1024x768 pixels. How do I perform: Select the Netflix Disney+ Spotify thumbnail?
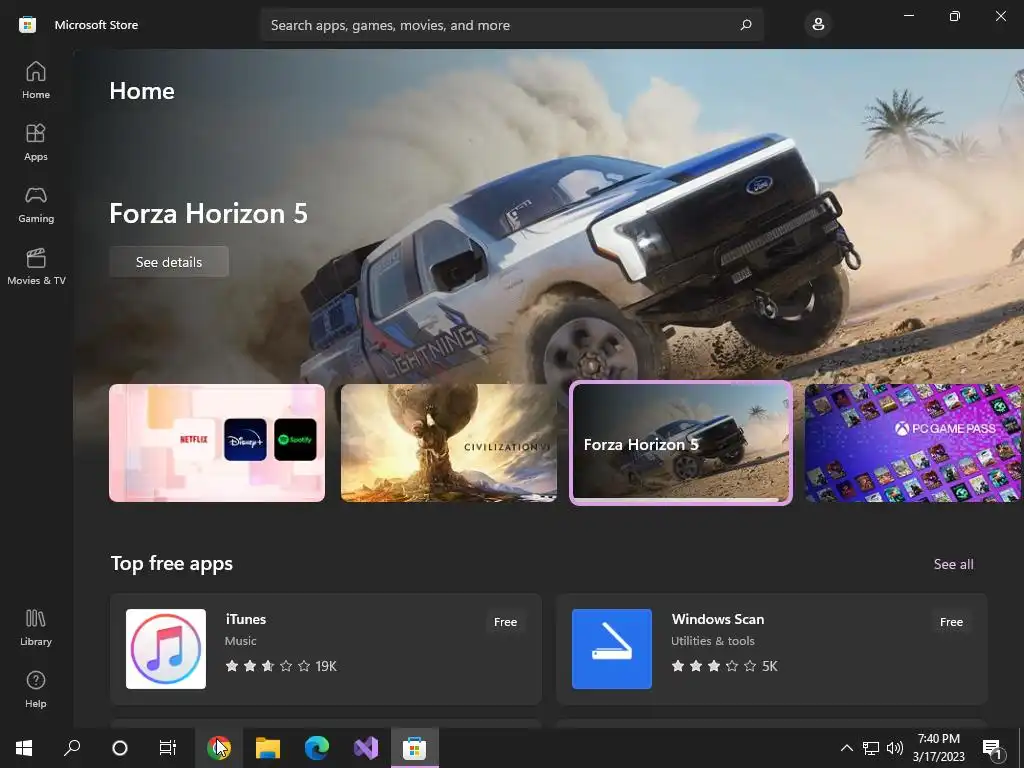point(217,443)
